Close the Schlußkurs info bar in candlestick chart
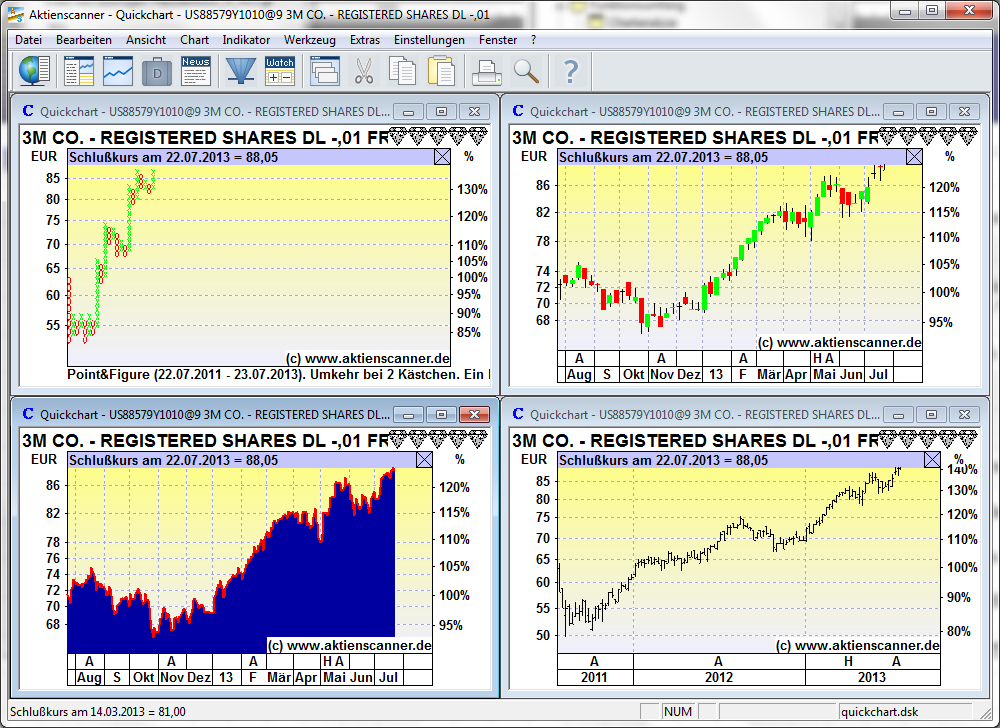This screenshot has width=1000, height=728. pos(914,157)
